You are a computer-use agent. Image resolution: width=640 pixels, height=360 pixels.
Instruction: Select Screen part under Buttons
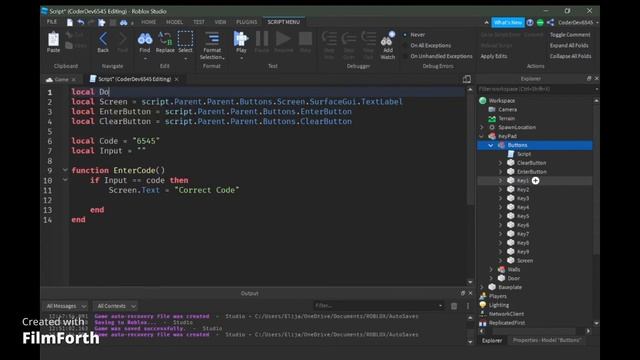coord(524,260)
